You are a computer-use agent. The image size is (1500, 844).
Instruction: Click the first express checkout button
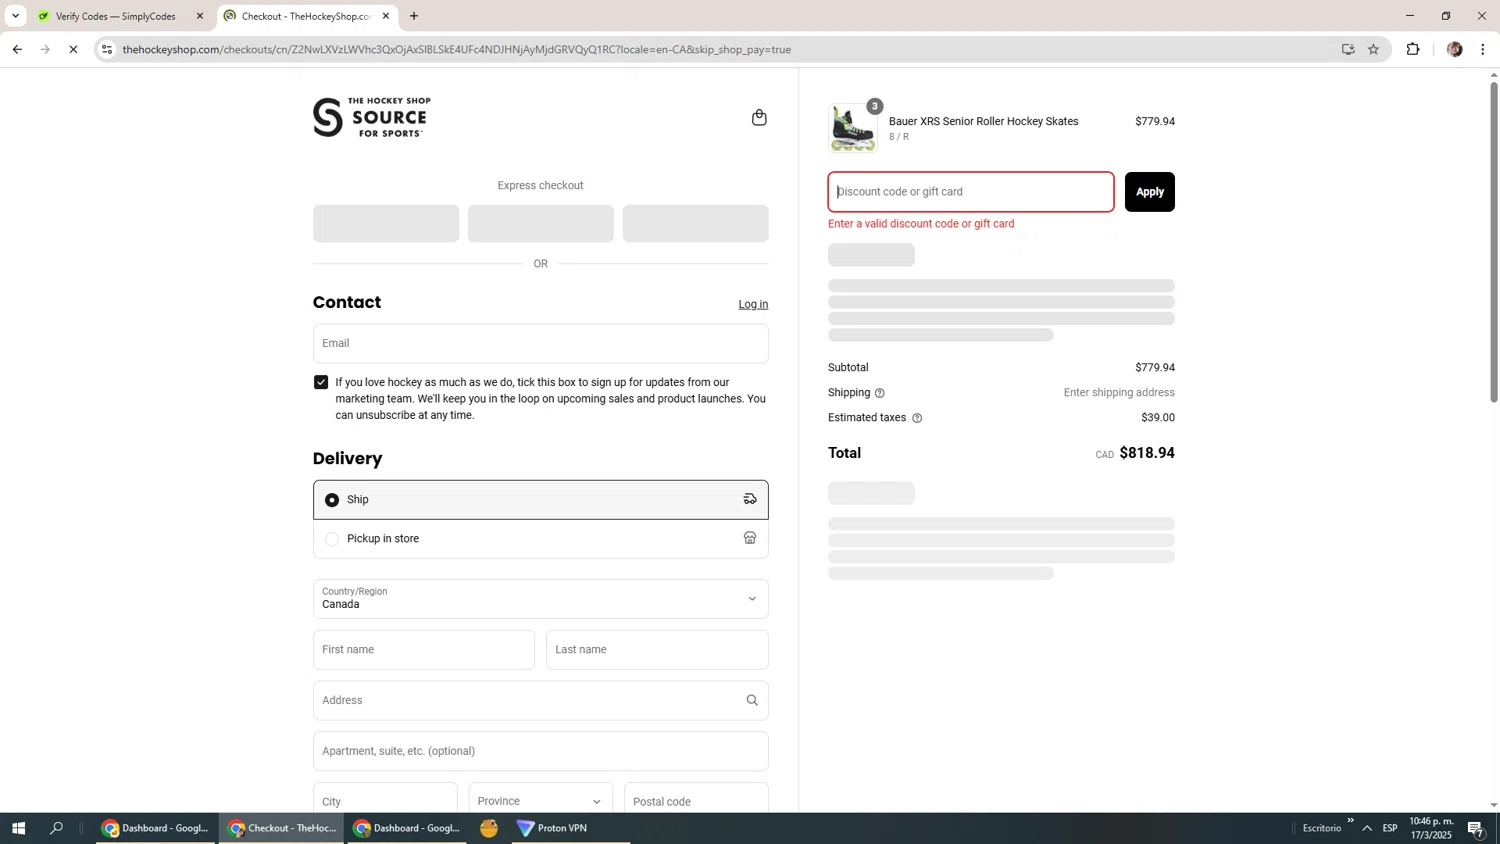[386, 224]
